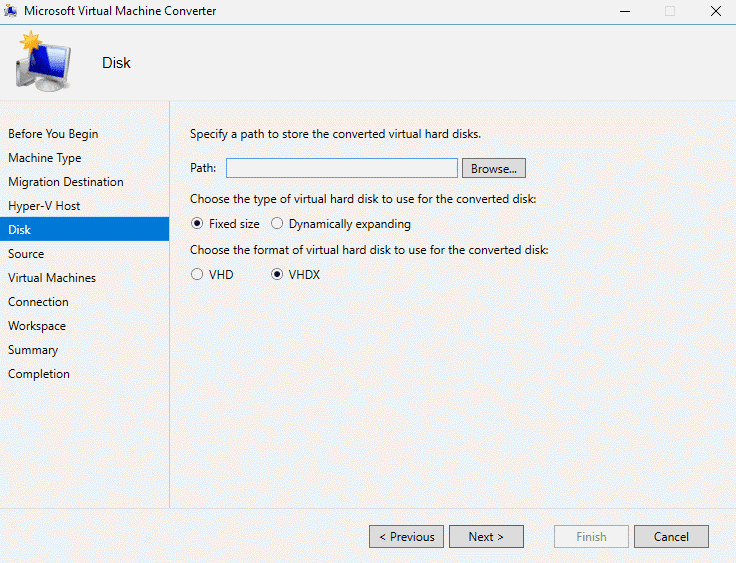
Task: Go back with the Previous button
Action: (407, 537)
